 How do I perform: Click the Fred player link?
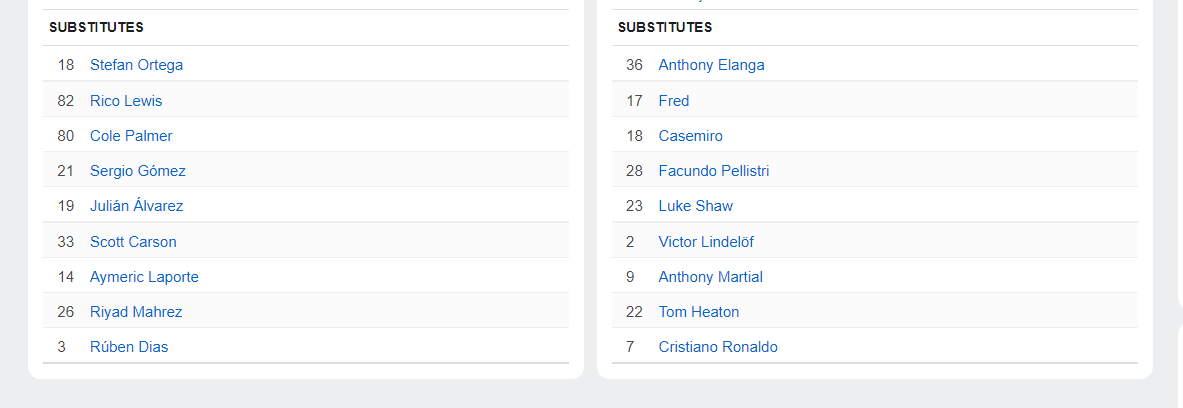point(674,100)
